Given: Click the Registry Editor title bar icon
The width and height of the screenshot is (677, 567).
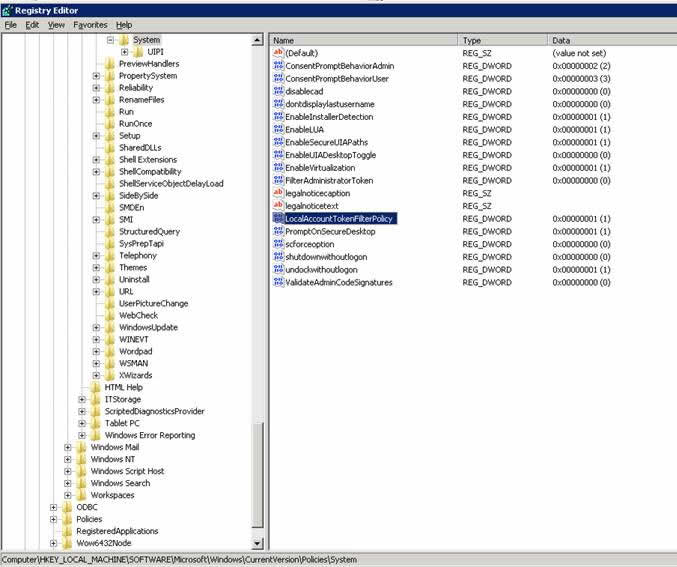Looking at the screenshot, I should pyautogui.click(x=8, y=8).
